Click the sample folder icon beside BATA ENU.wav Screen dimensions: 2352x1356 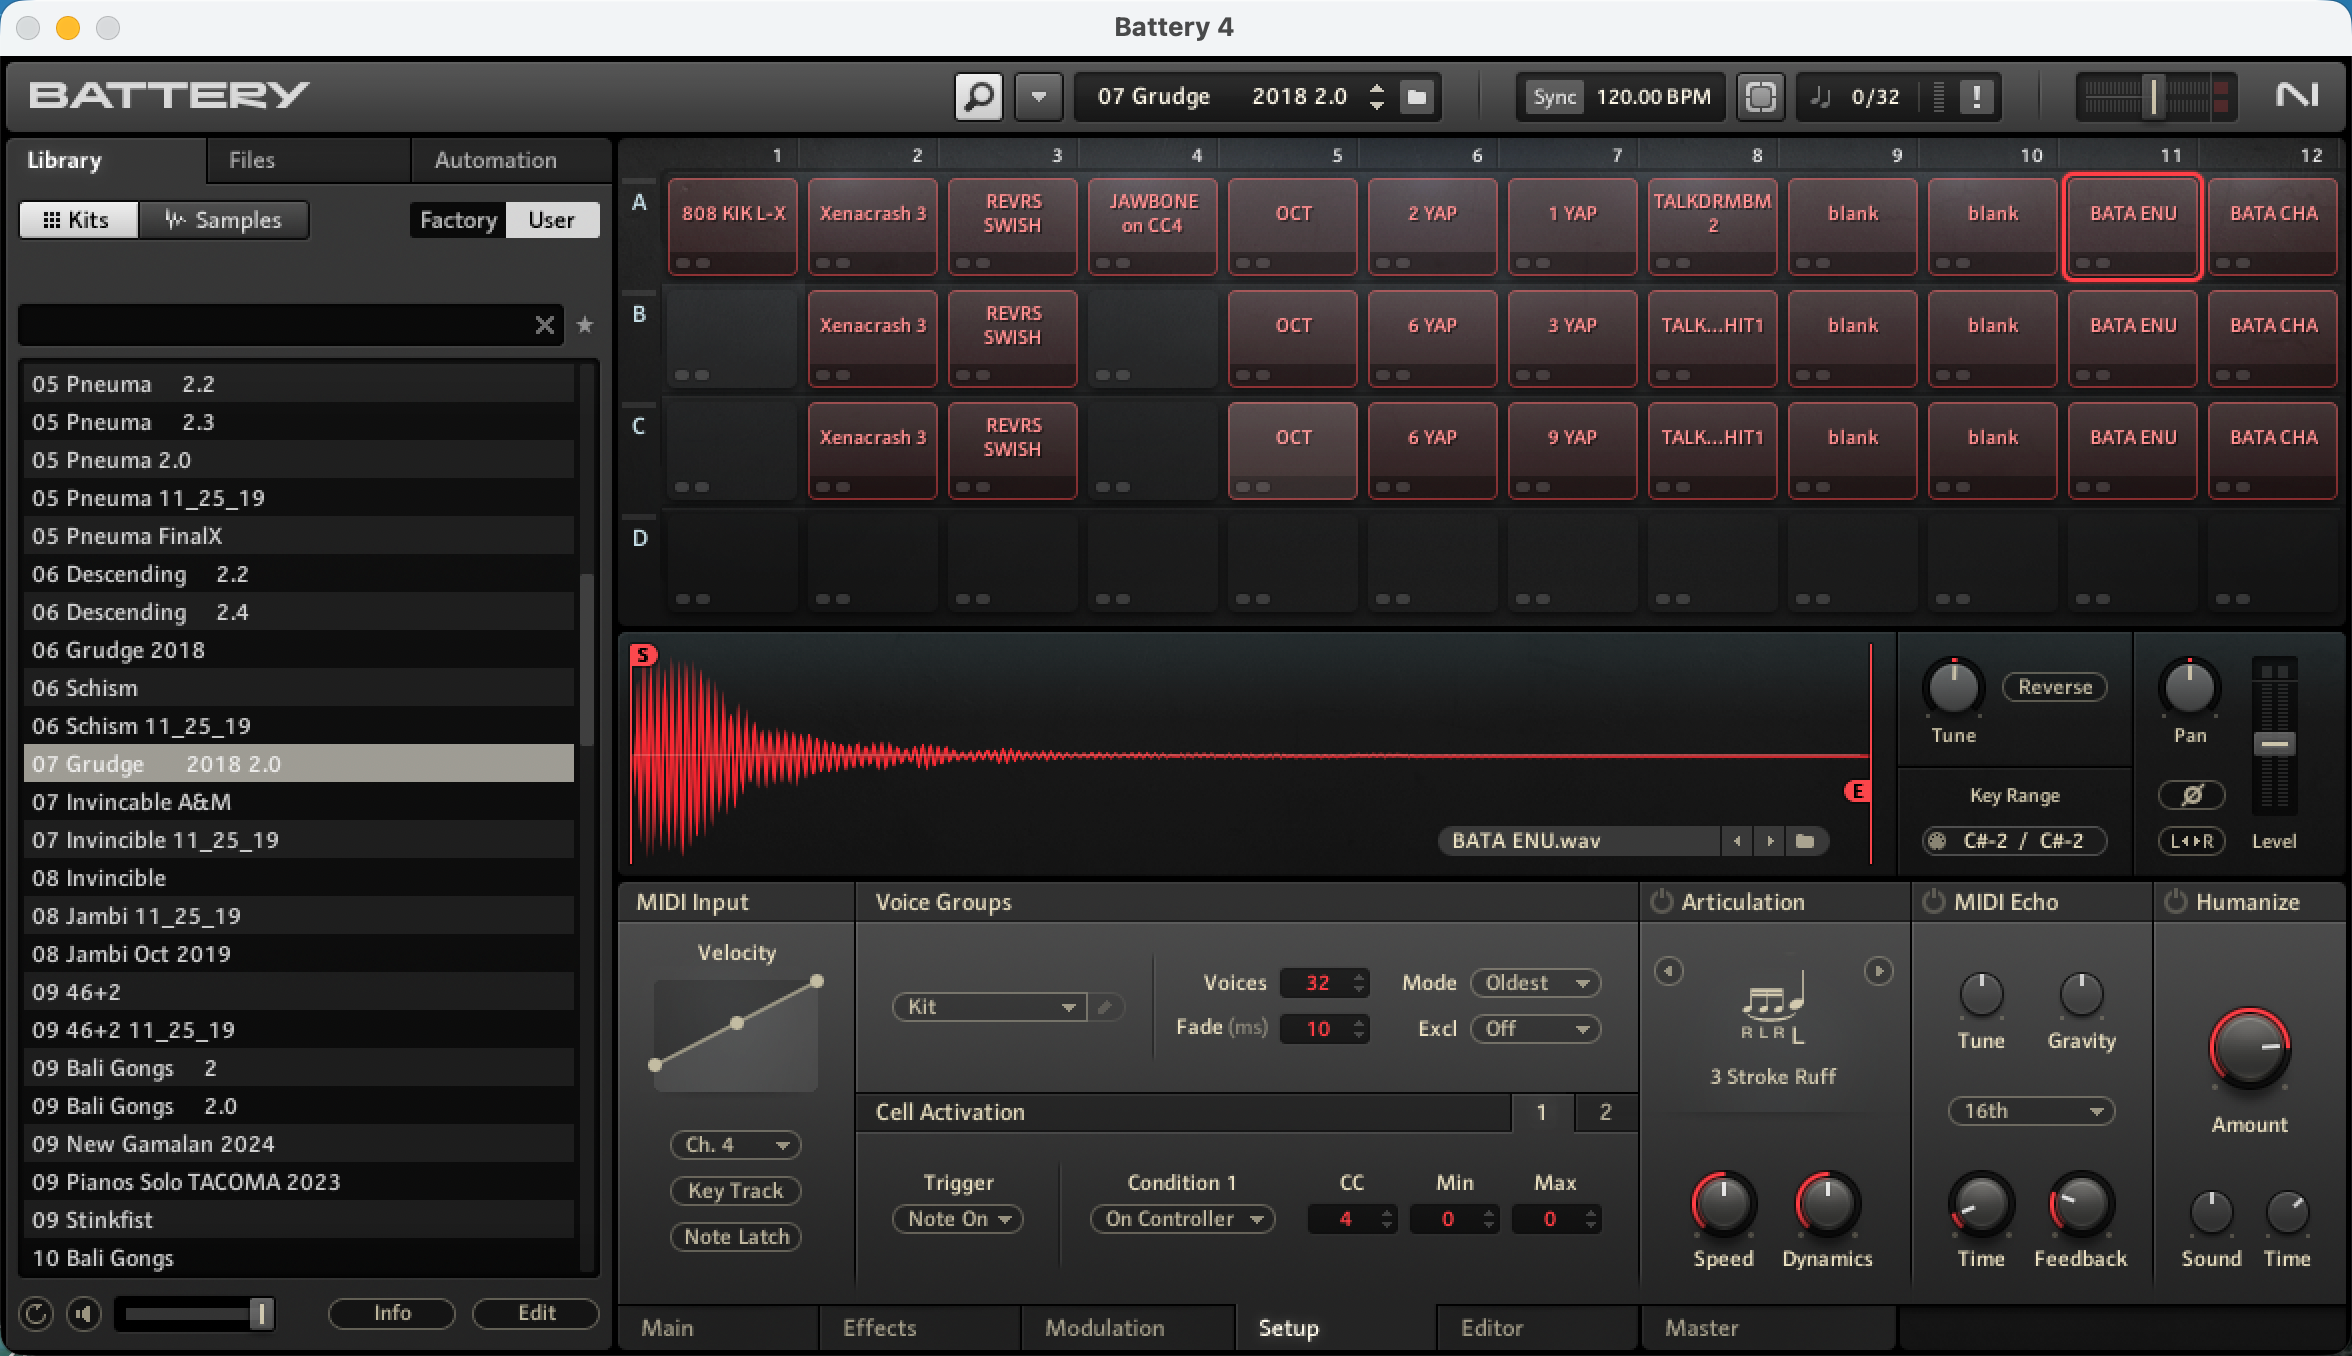[x=1805, y=841]
